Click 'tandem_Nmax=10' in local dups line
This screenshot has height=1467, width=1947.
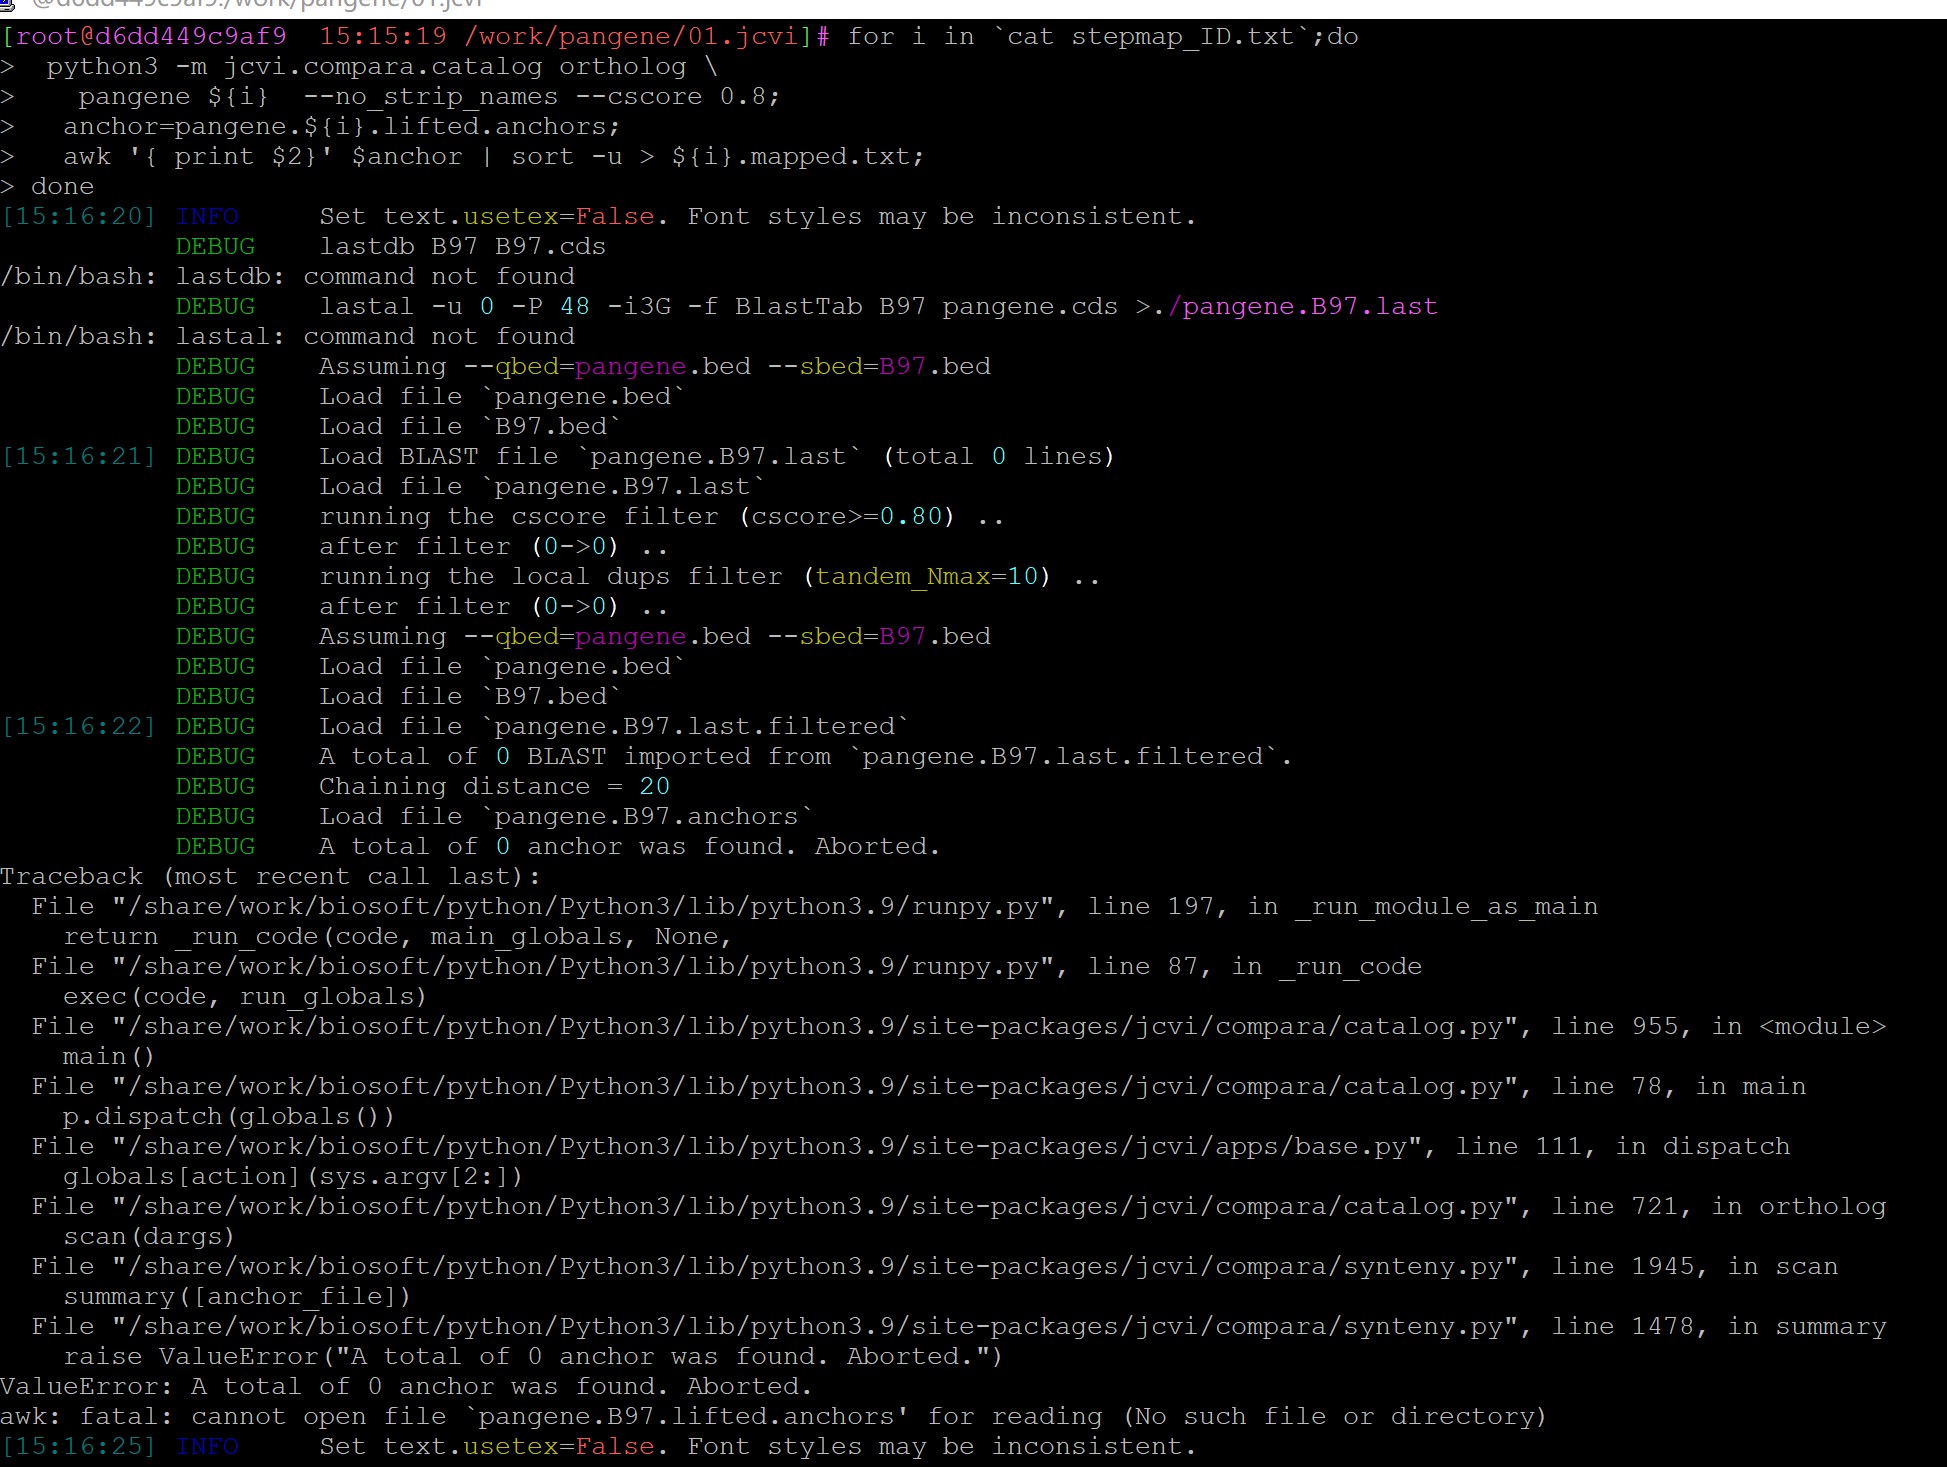[x=926, y=577]
